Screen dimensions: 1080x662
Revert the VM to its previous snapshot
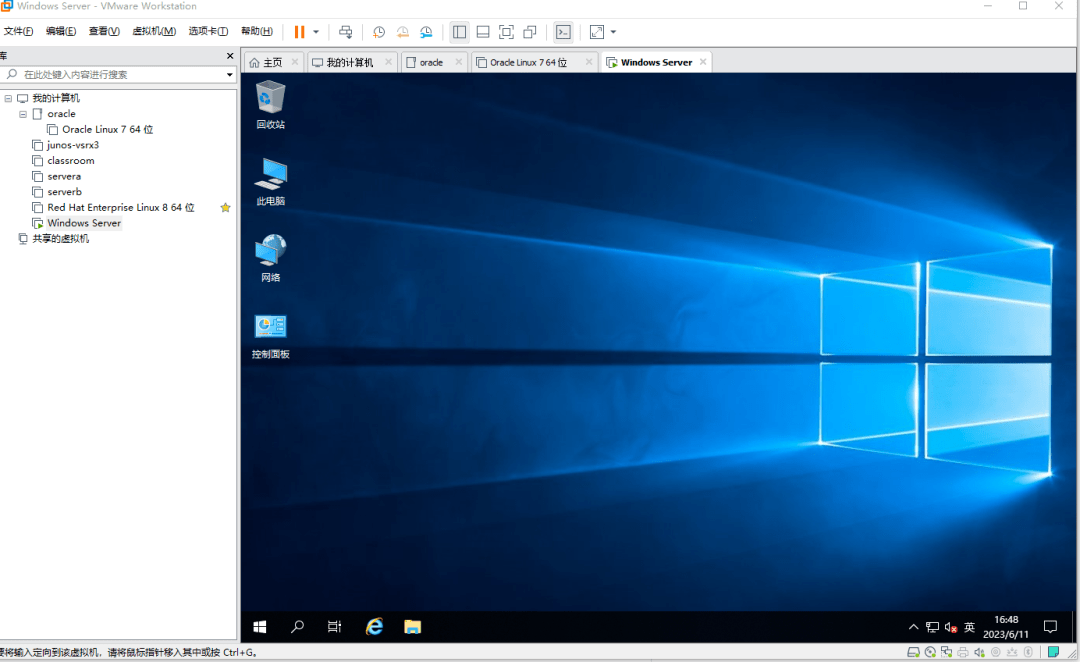point(402,32)
